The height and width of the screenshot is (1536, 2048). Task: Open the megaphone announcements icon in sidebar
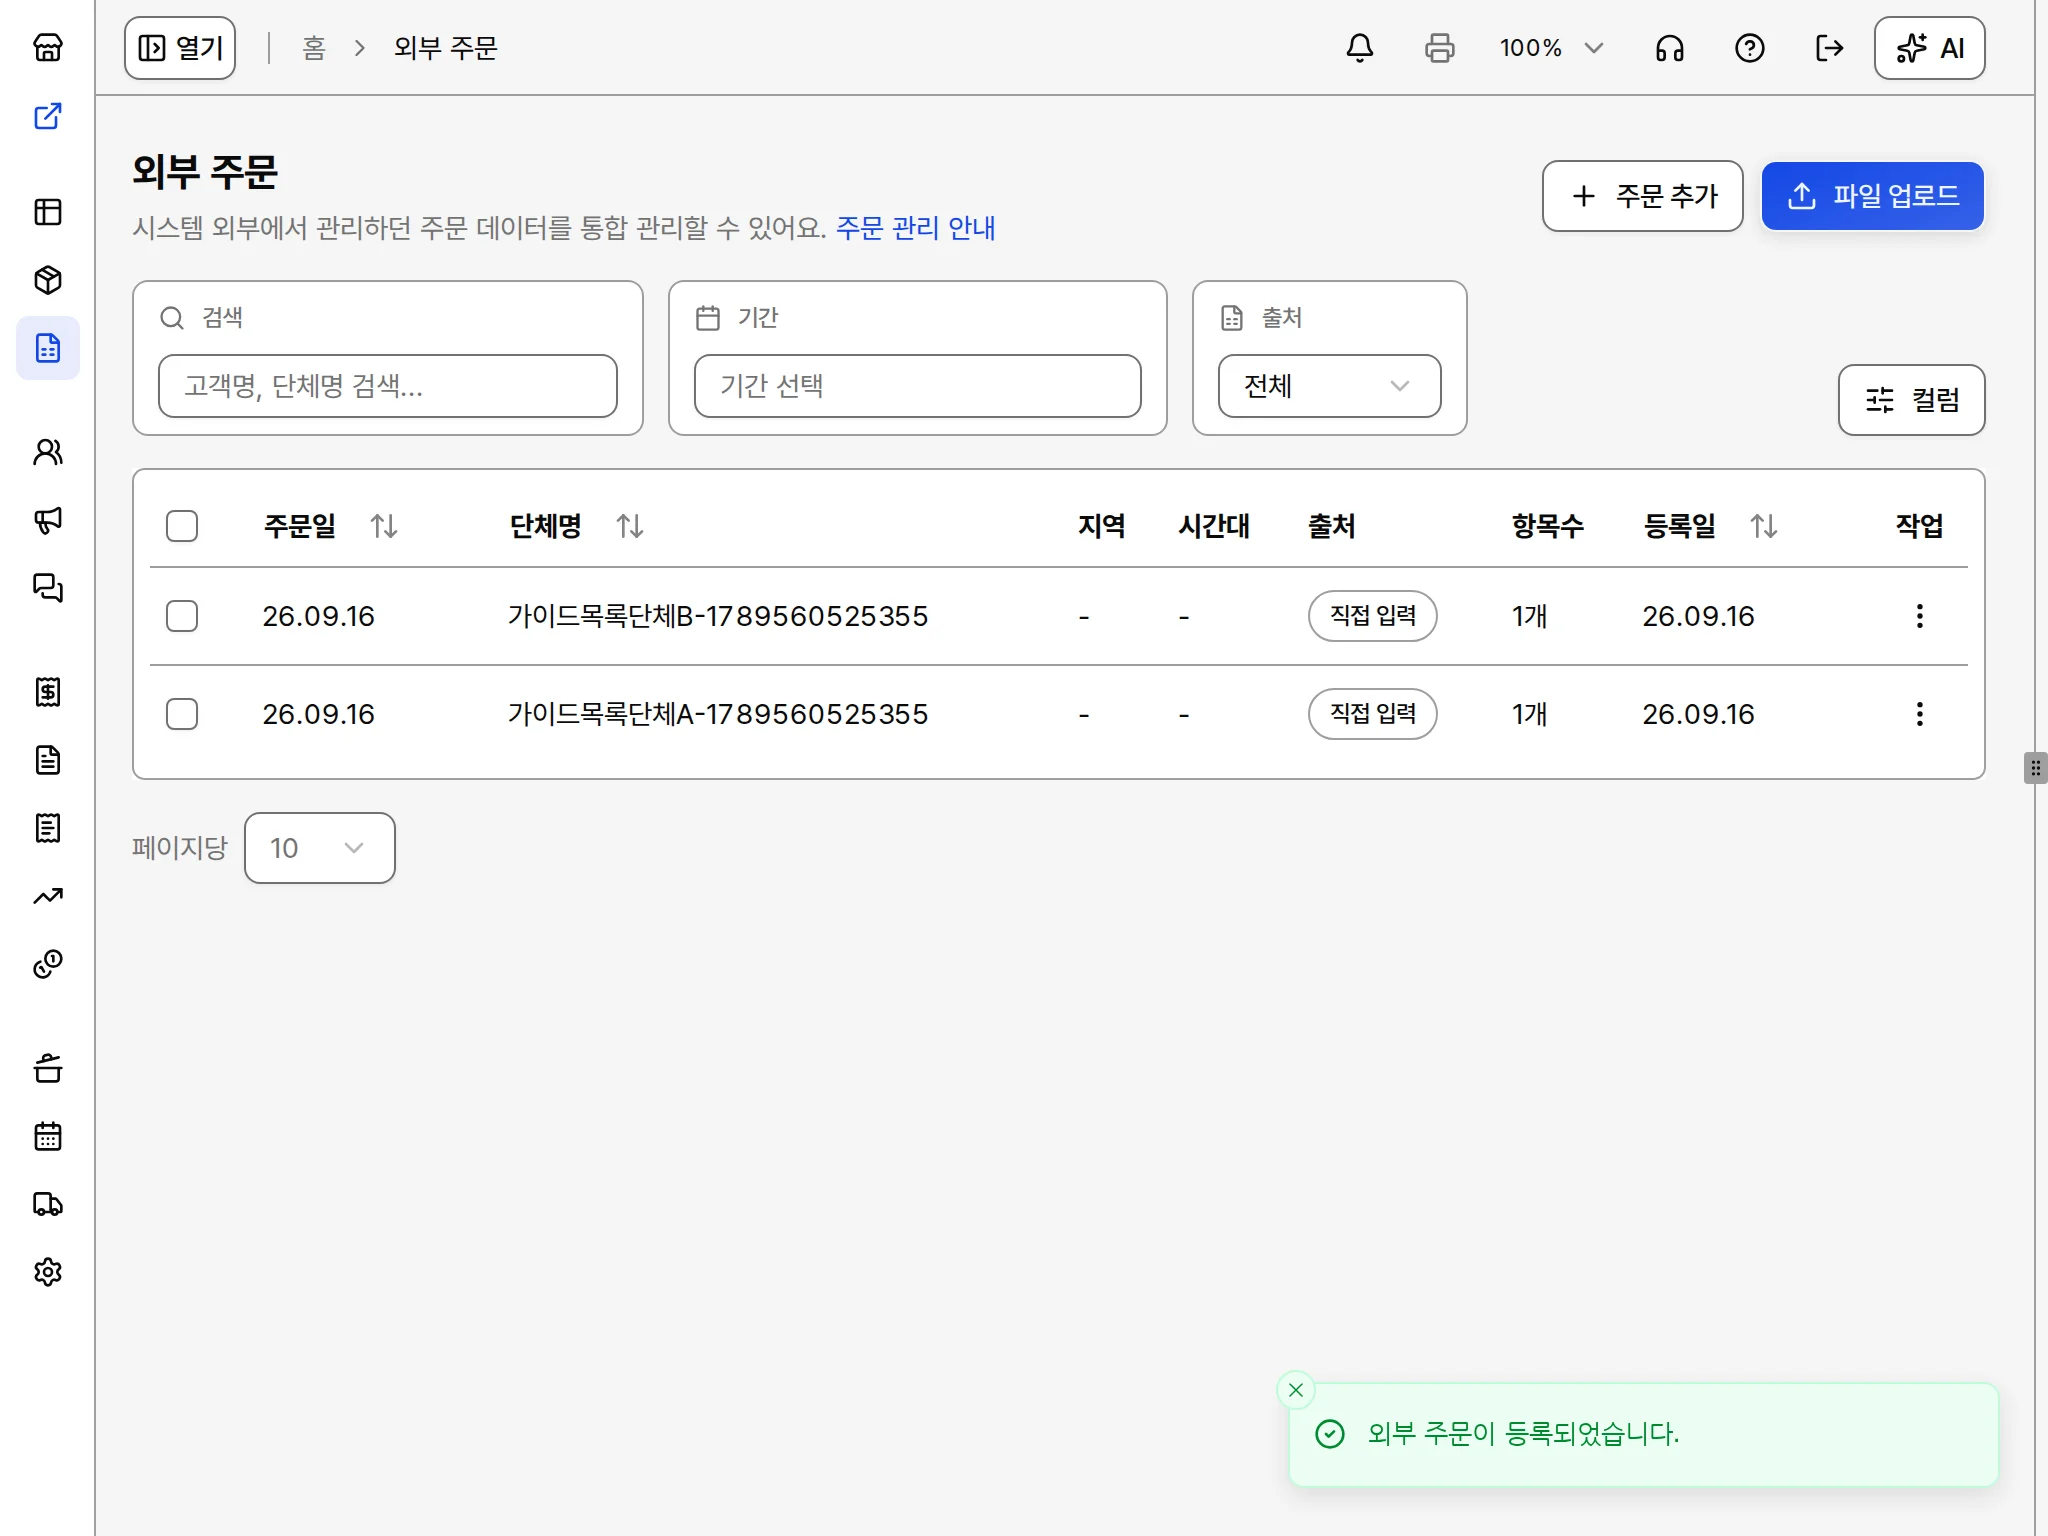point(48,520)
